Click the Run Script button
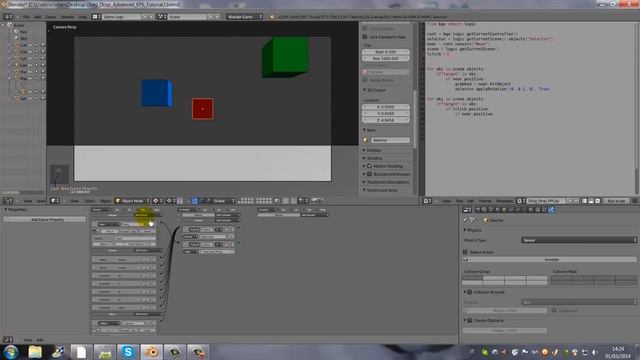Screen dimensions: 640x360 point(616,201)
